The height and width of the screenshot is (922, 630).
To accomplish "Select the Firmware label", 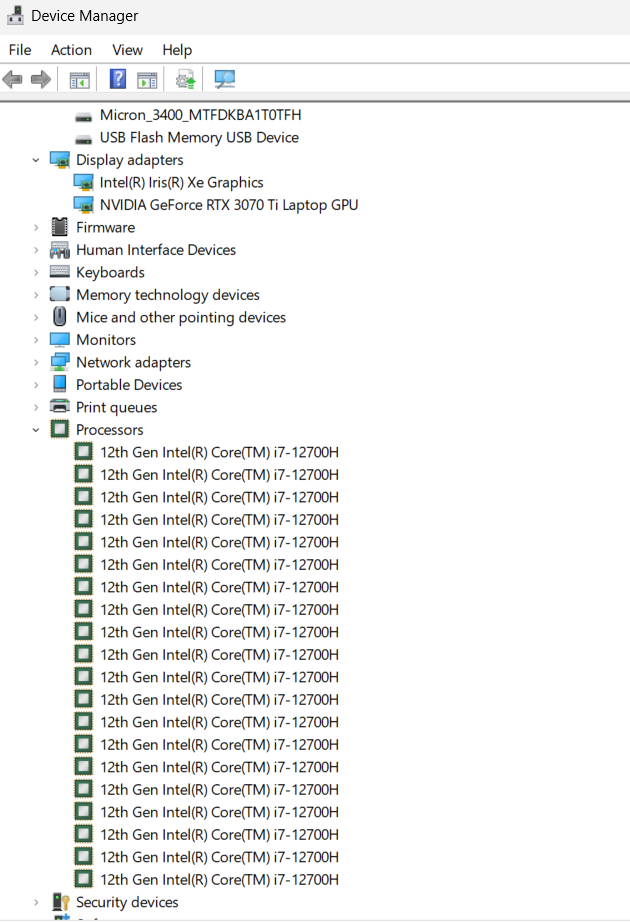I will pyautogui.click(x=105, y=228).
